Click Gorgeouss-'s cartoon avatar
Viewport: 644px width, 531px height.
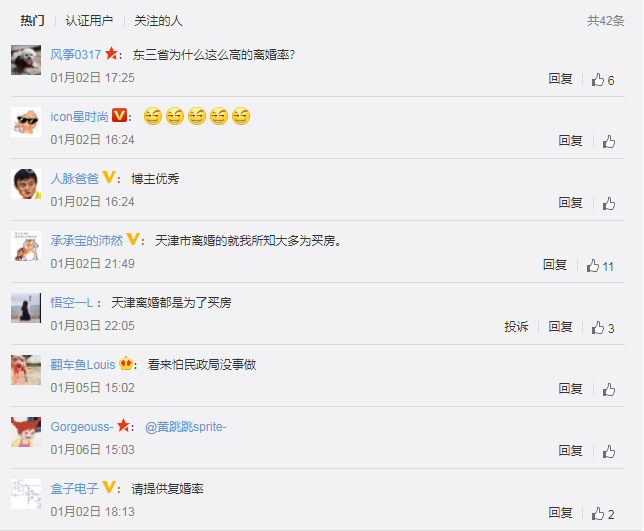coord(26,432)
